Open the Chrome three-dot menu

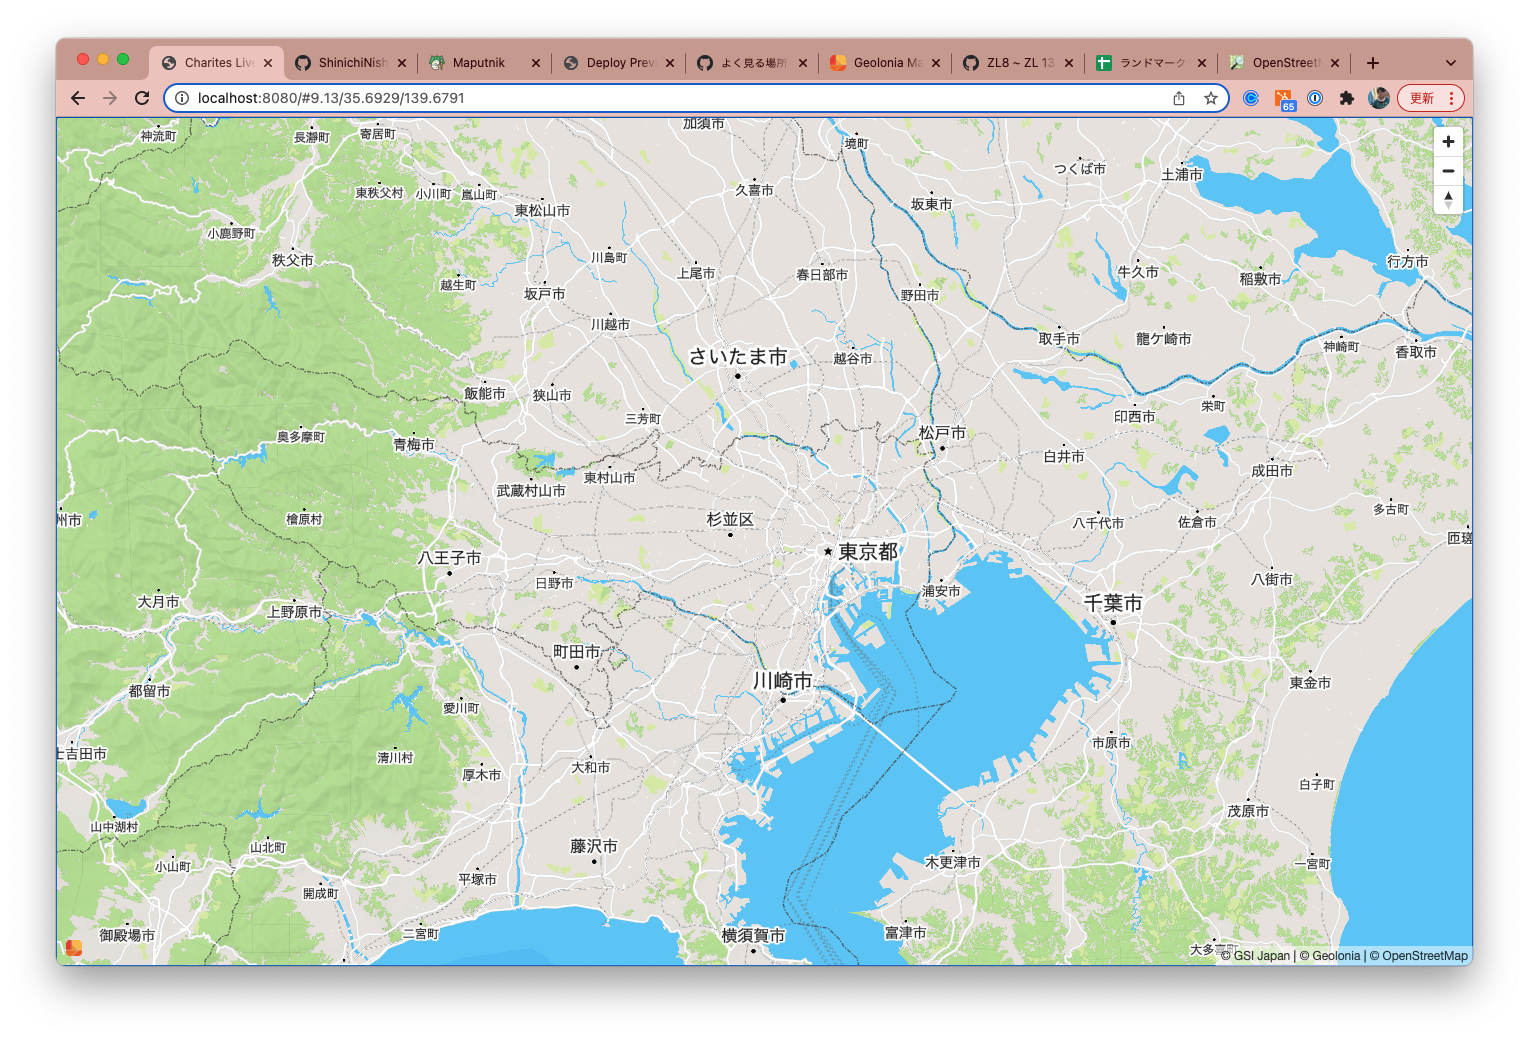(x=1453, y=98)
